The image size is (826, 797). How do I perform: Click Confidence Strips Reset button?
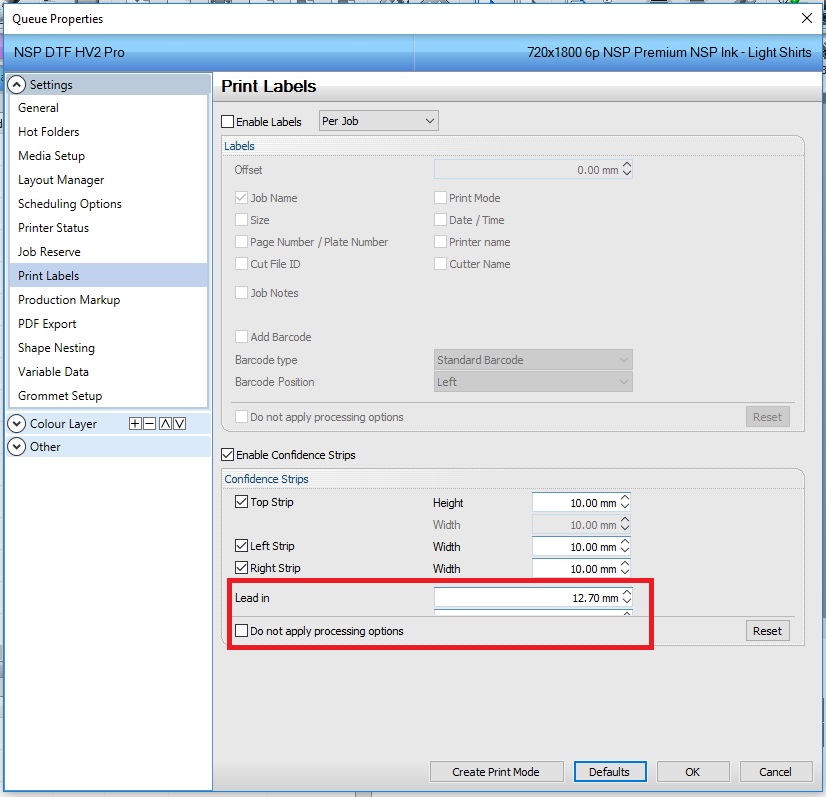(768, 631)
